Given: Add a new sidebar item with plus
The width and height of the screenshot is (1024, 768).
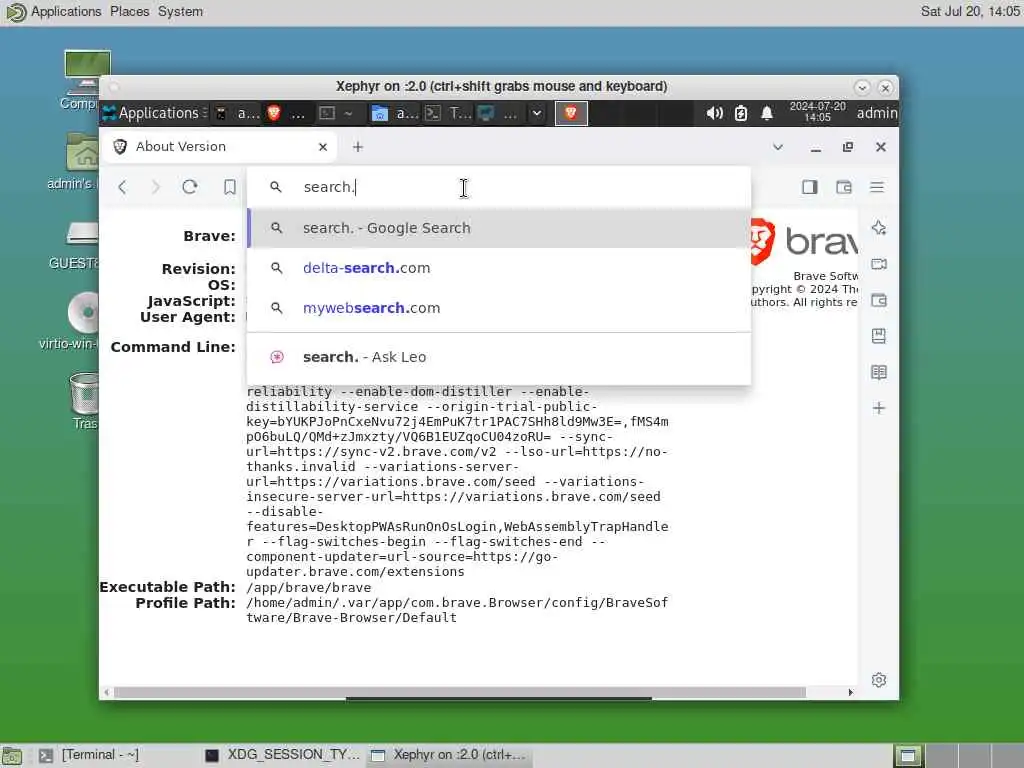Looking at the screenshot, I should (879, 408).
